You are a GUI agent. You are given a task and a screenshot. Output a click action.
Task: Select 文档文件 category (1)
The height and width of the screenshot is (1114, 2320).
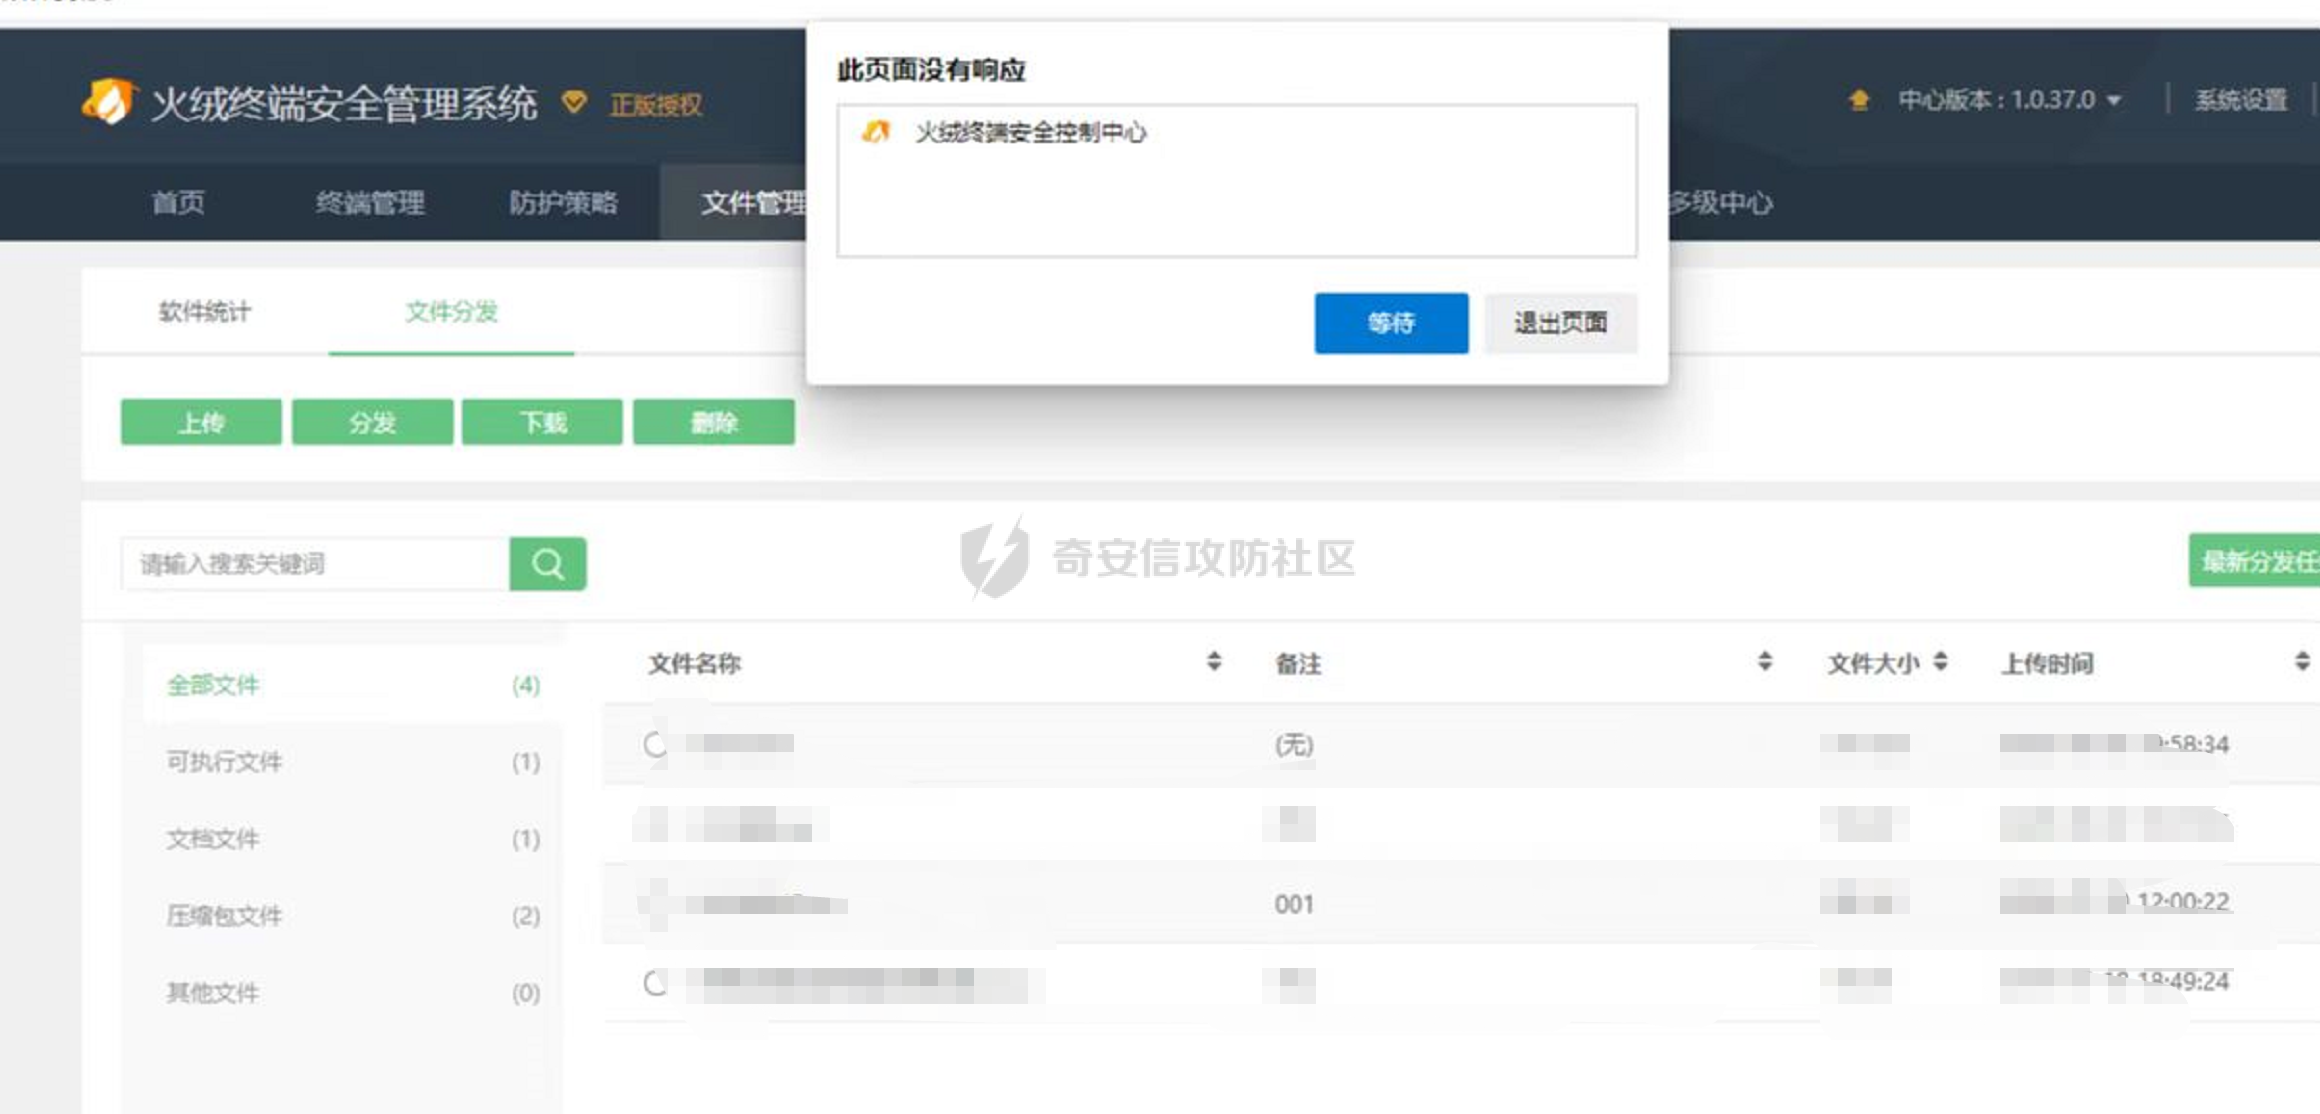(353, 839)
